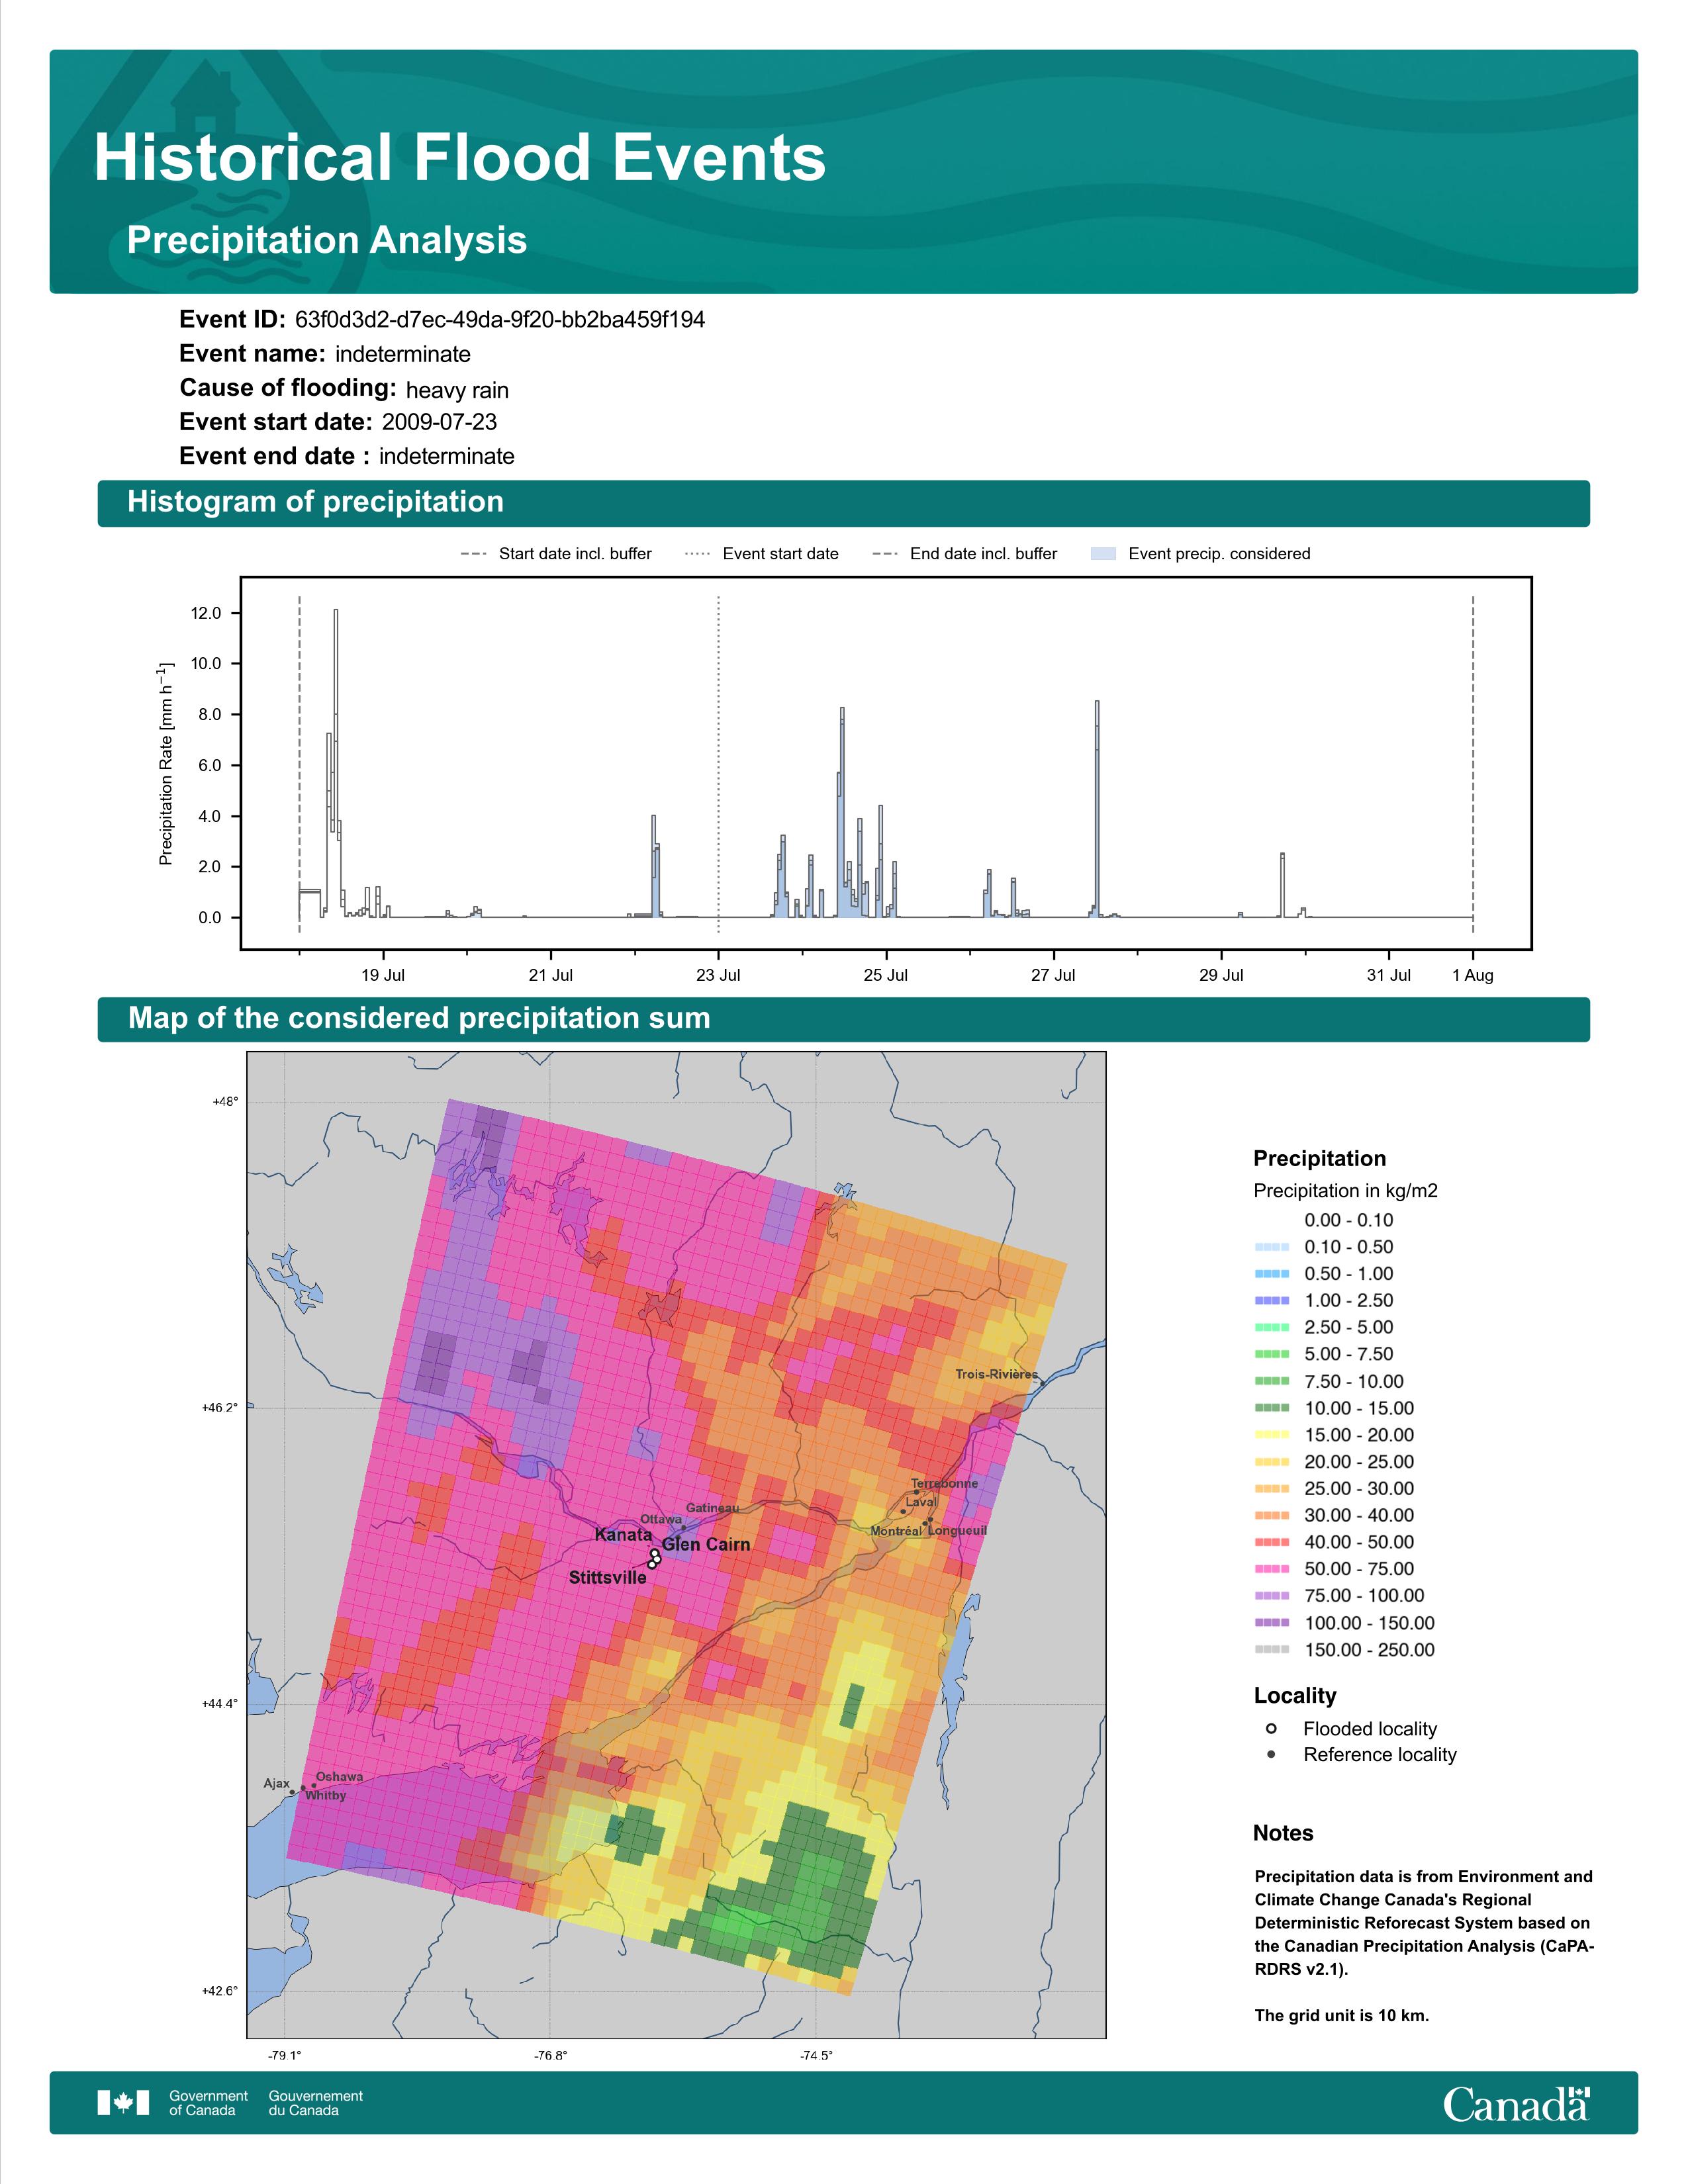Click the 50.00 - 75.00 pink swatch
This screenshot has width=1688, height=2184.
(1272, 1569)
